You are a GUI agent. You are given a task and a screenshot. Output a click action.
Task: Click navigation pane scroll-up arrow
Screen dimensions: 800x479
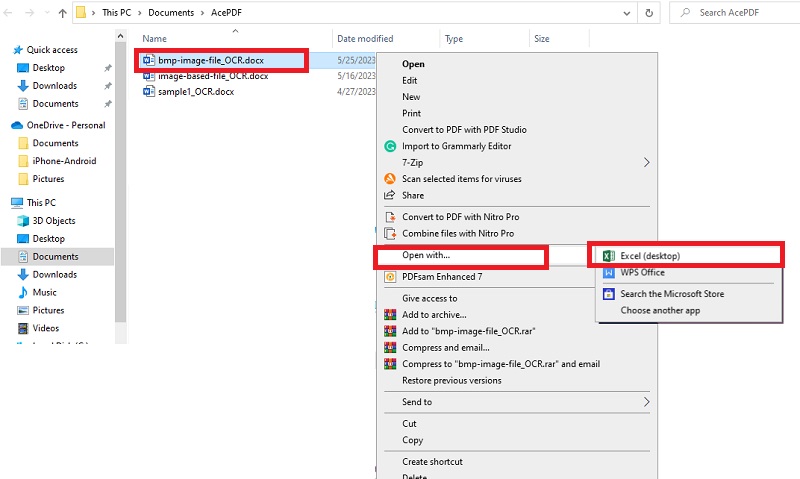[120, 36]
